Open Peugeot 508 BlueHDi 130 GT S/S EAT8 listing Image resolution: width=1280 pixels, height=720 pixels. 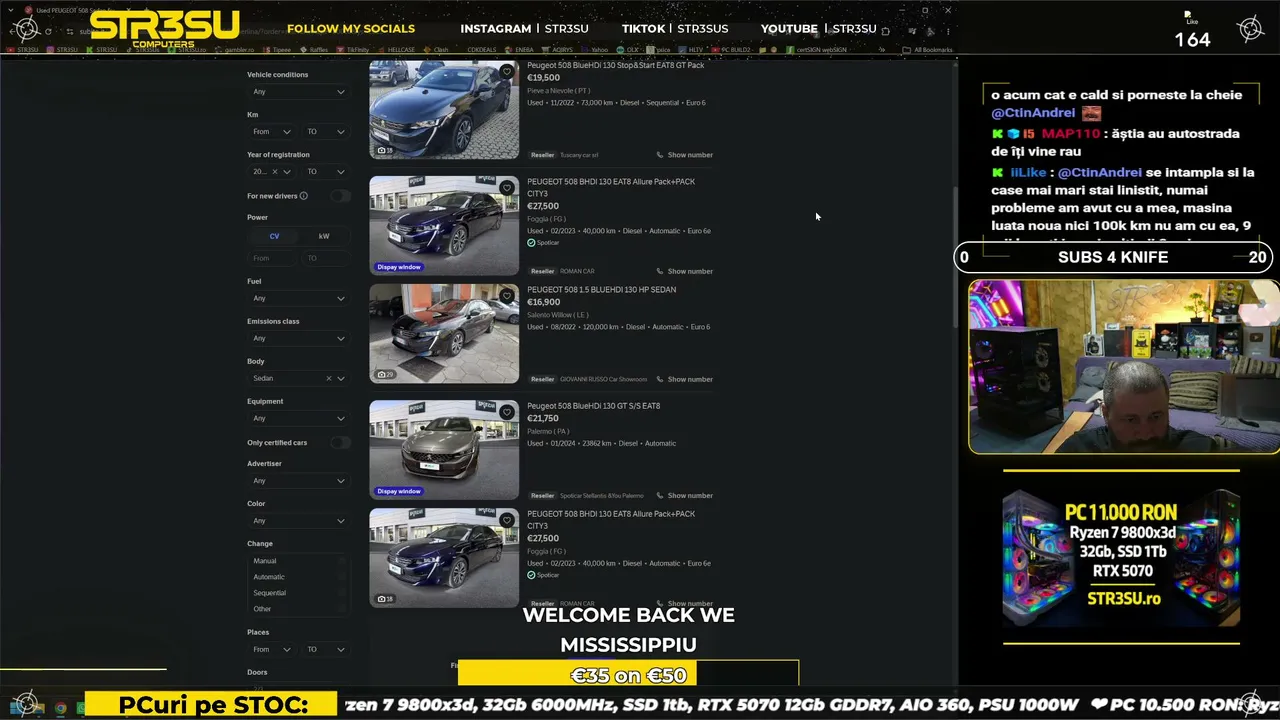tap(593, 406)
